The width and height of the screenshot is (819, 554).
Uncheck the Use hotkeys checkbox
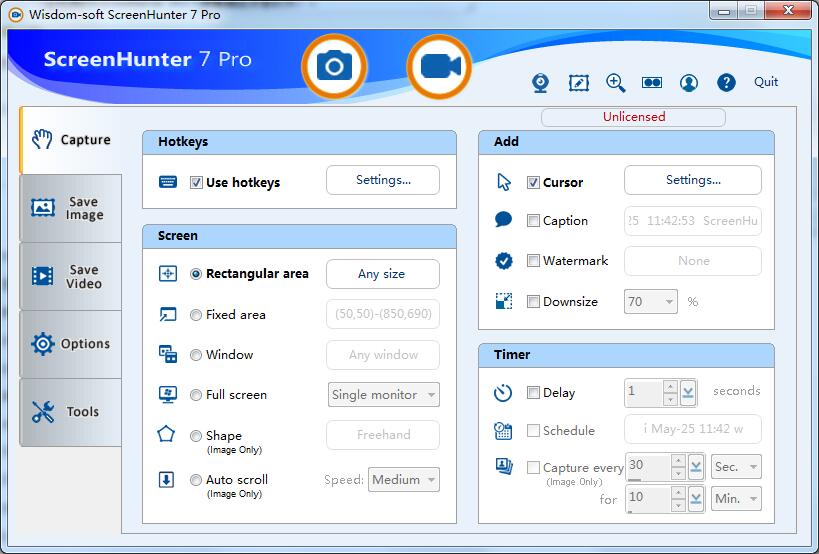196,182
